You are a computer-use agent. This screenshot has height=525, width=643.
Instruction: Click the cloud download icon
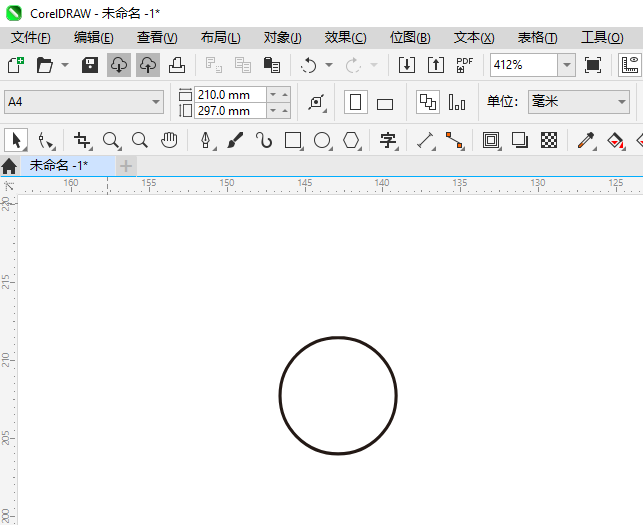click(119, 65)
